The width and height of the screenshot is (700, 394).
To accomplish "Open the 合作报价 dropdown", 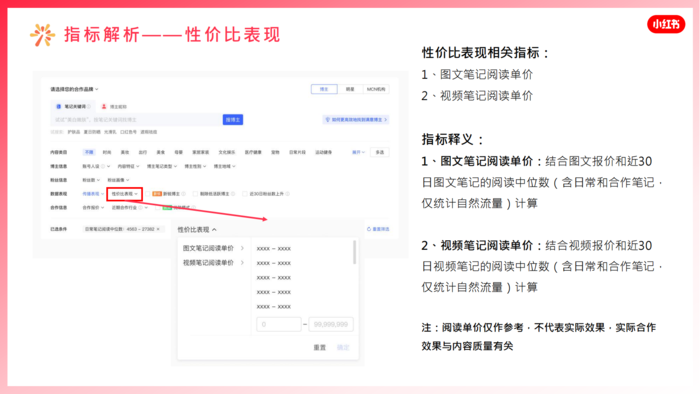I will [x=93, y=207].
